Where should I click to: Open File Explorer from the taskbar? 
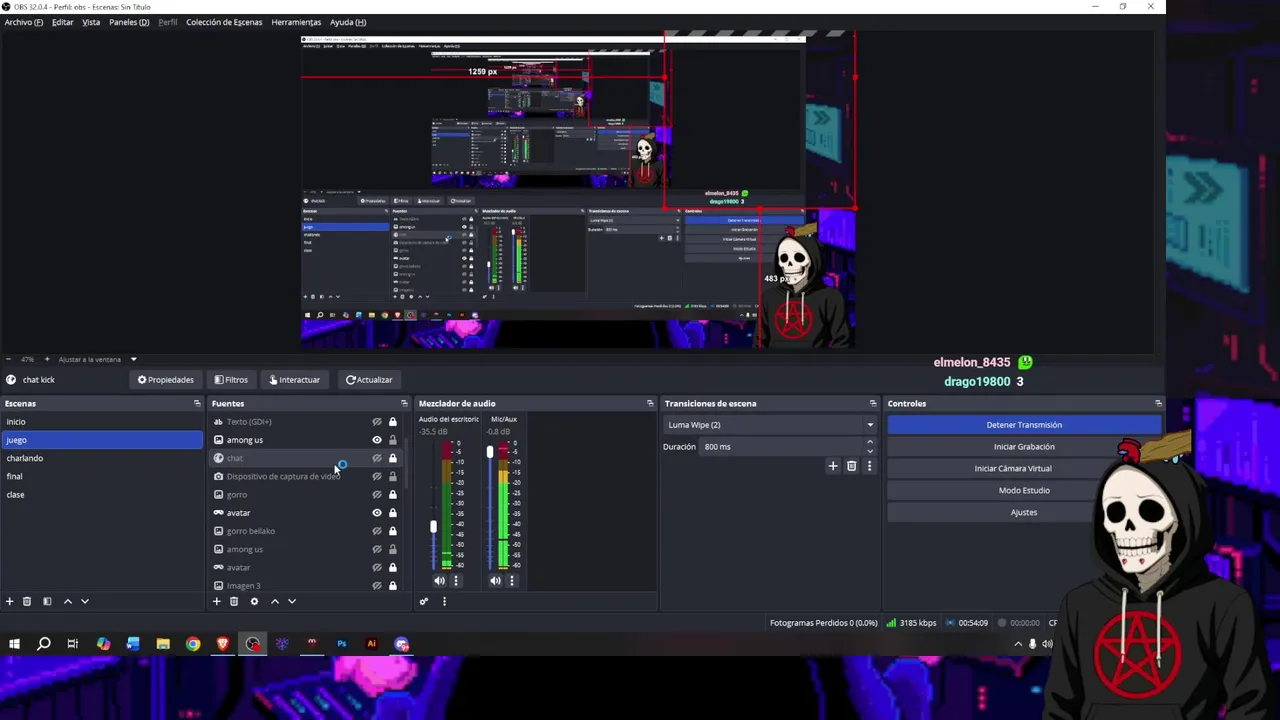(x=163, y=644)
